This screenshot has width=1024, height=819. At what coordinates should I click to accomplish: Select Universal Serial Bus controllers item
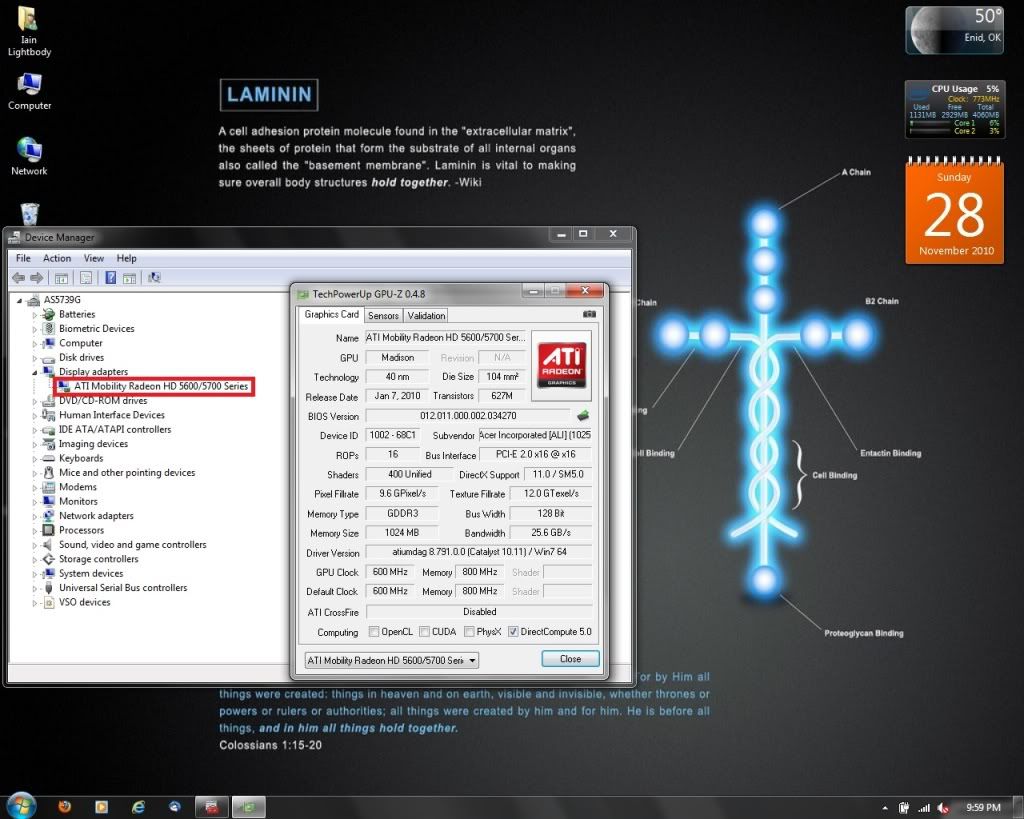point(123,588)
